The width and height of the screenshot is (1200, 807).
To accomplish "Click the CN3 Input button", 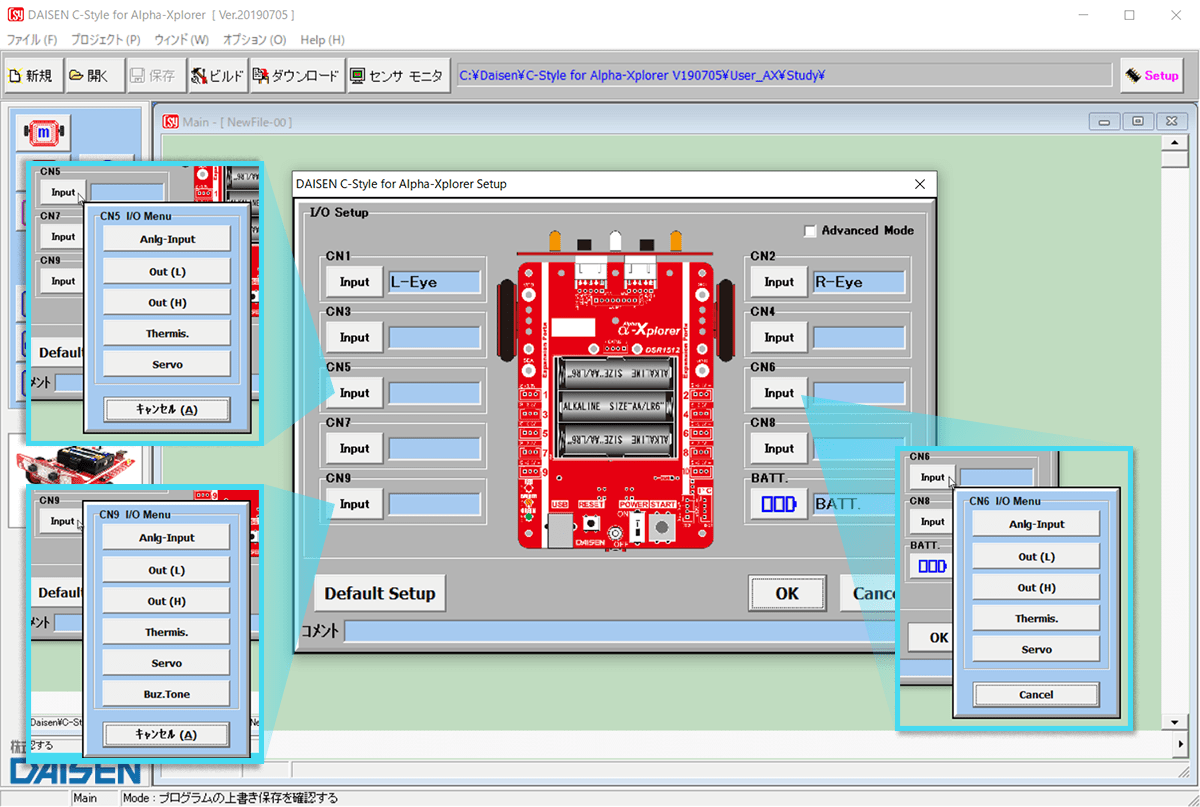I will pyautogui.click(x=354, y=338).
